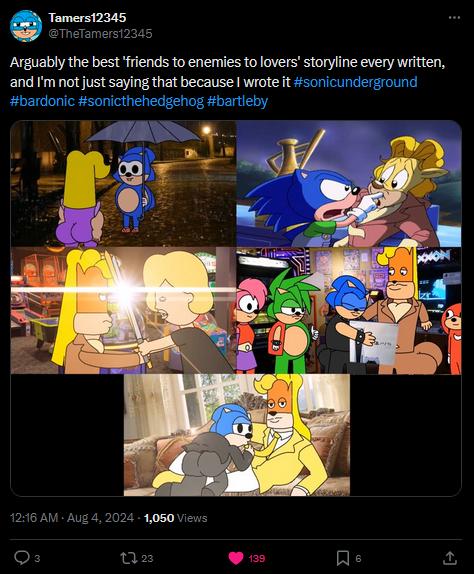Viewport: 474px width, 574px height.
Task: Open the rainy umbrella street image
Action: [123, 184]
